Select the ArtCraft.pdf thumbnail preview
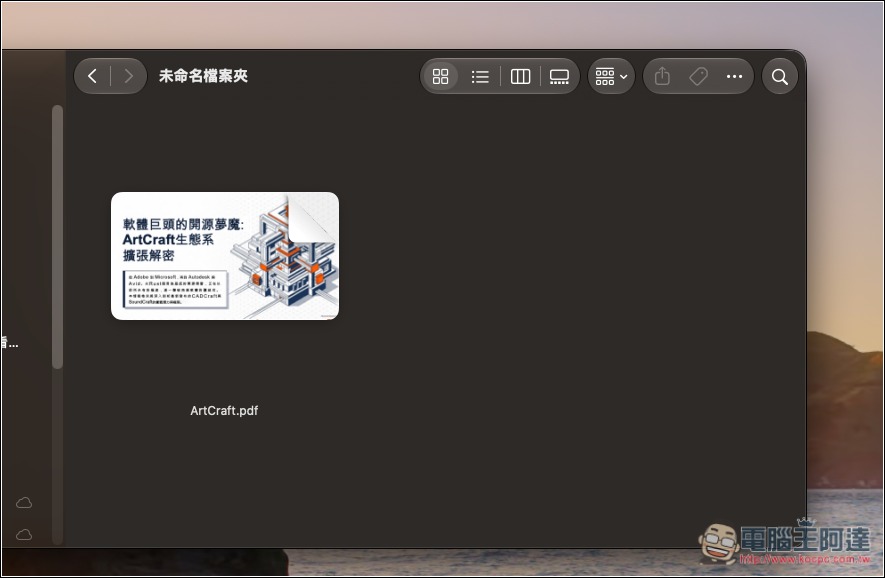This screenshot has height=578, width=885. 225,256
